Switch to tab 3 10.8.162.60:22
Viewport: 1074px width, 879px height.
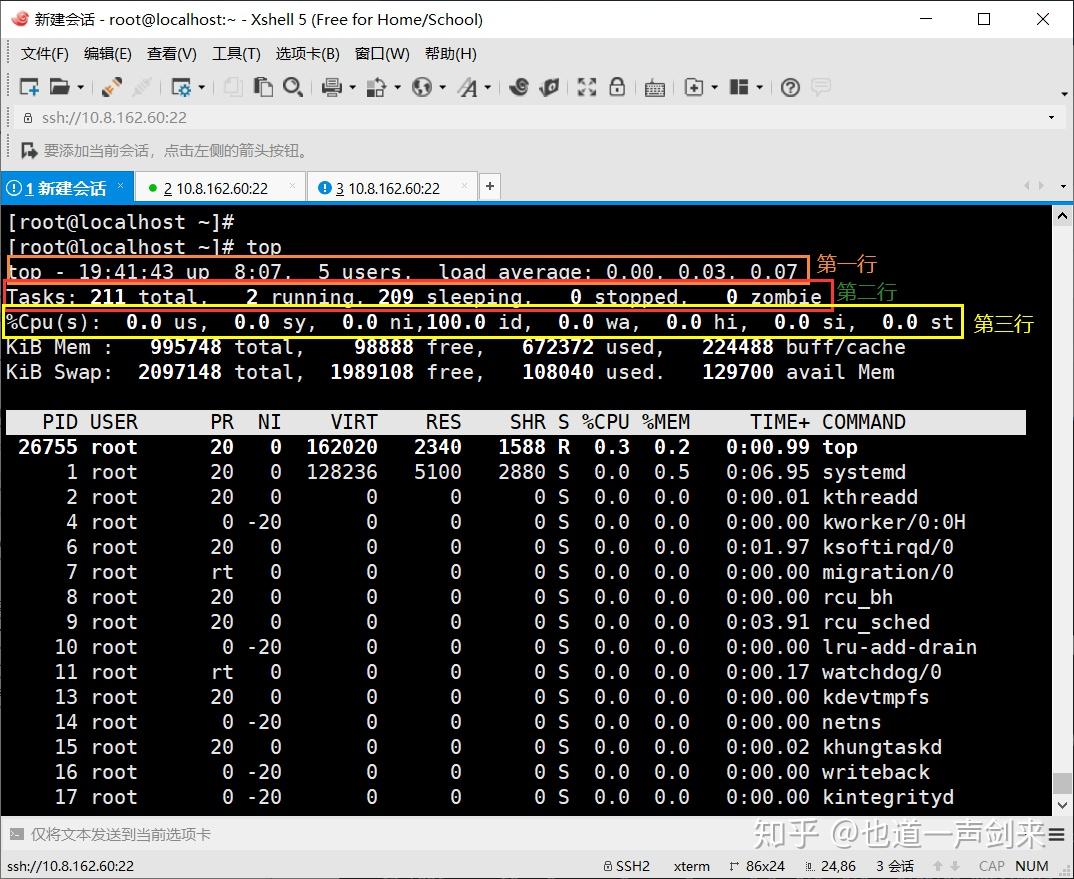pos(387,188)
